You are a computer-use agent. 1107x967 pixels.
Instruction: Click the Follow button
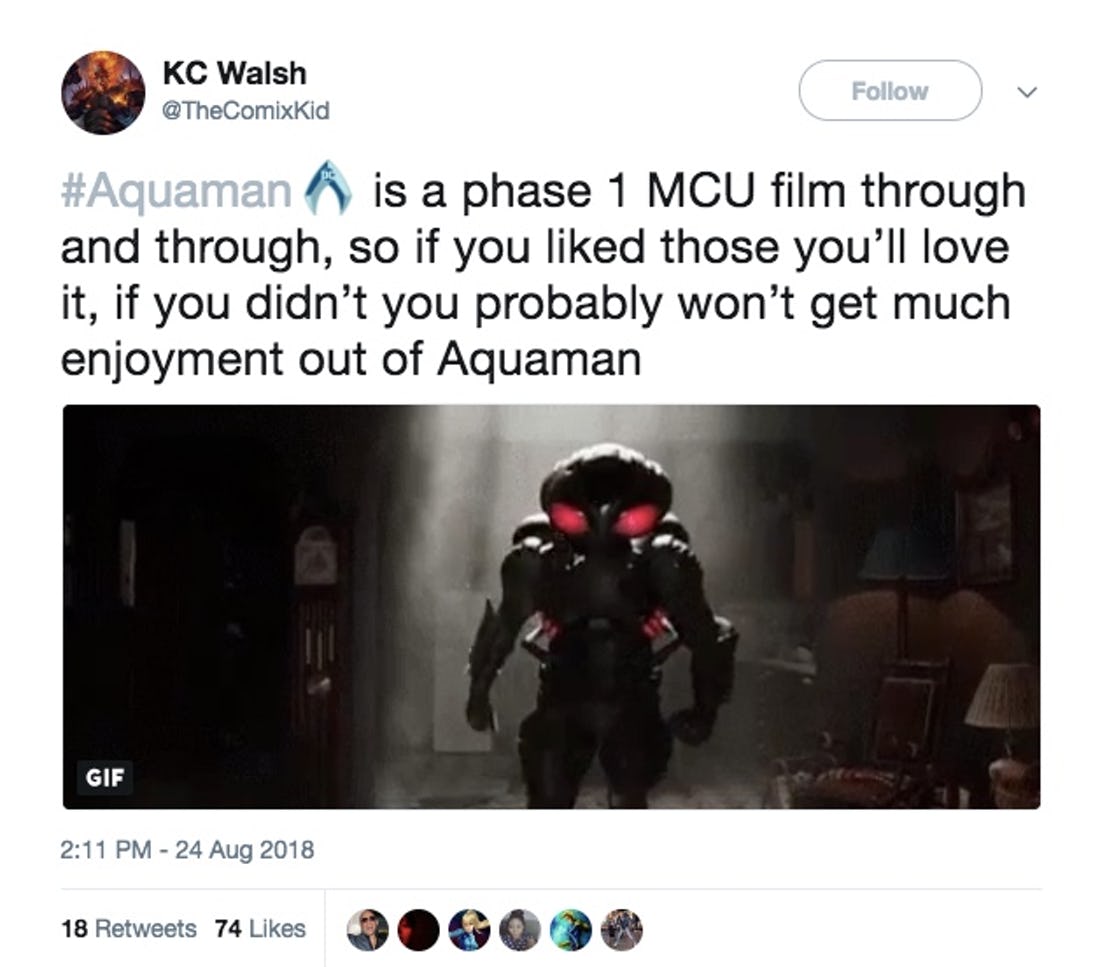coord(890,90)
